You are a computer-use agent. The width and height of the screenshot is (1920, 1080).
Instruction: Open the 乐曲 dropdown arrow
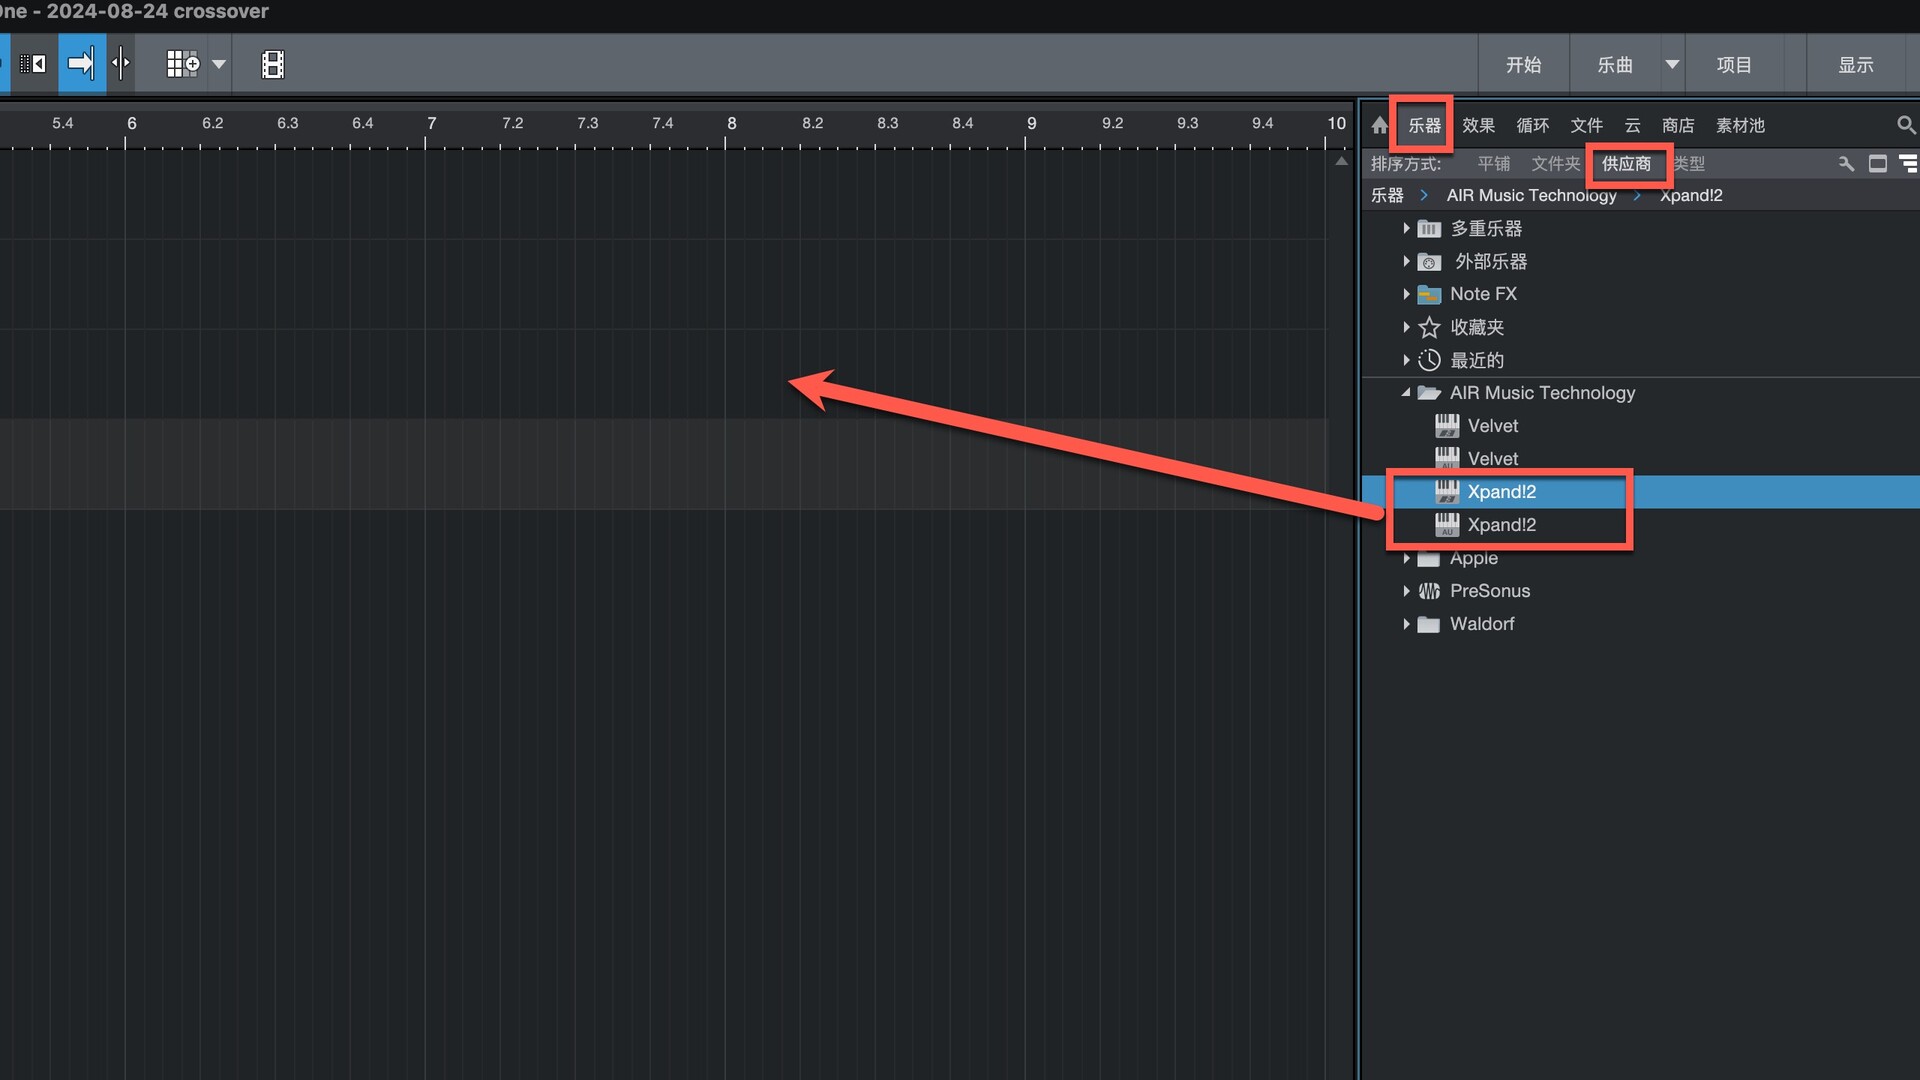pyautogui.click(x=1672, y=64)
